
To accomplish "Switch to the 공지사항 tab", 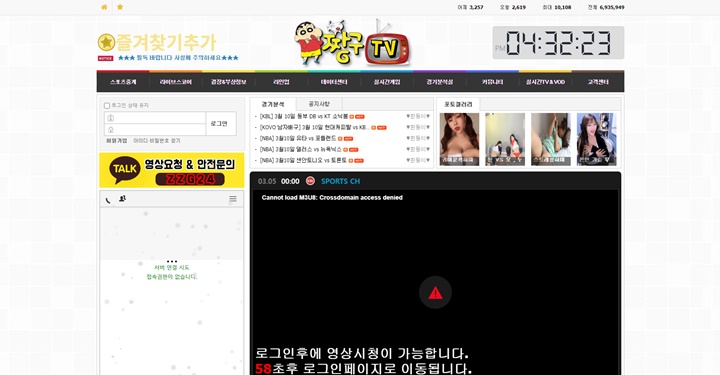I will pos(319,104).
